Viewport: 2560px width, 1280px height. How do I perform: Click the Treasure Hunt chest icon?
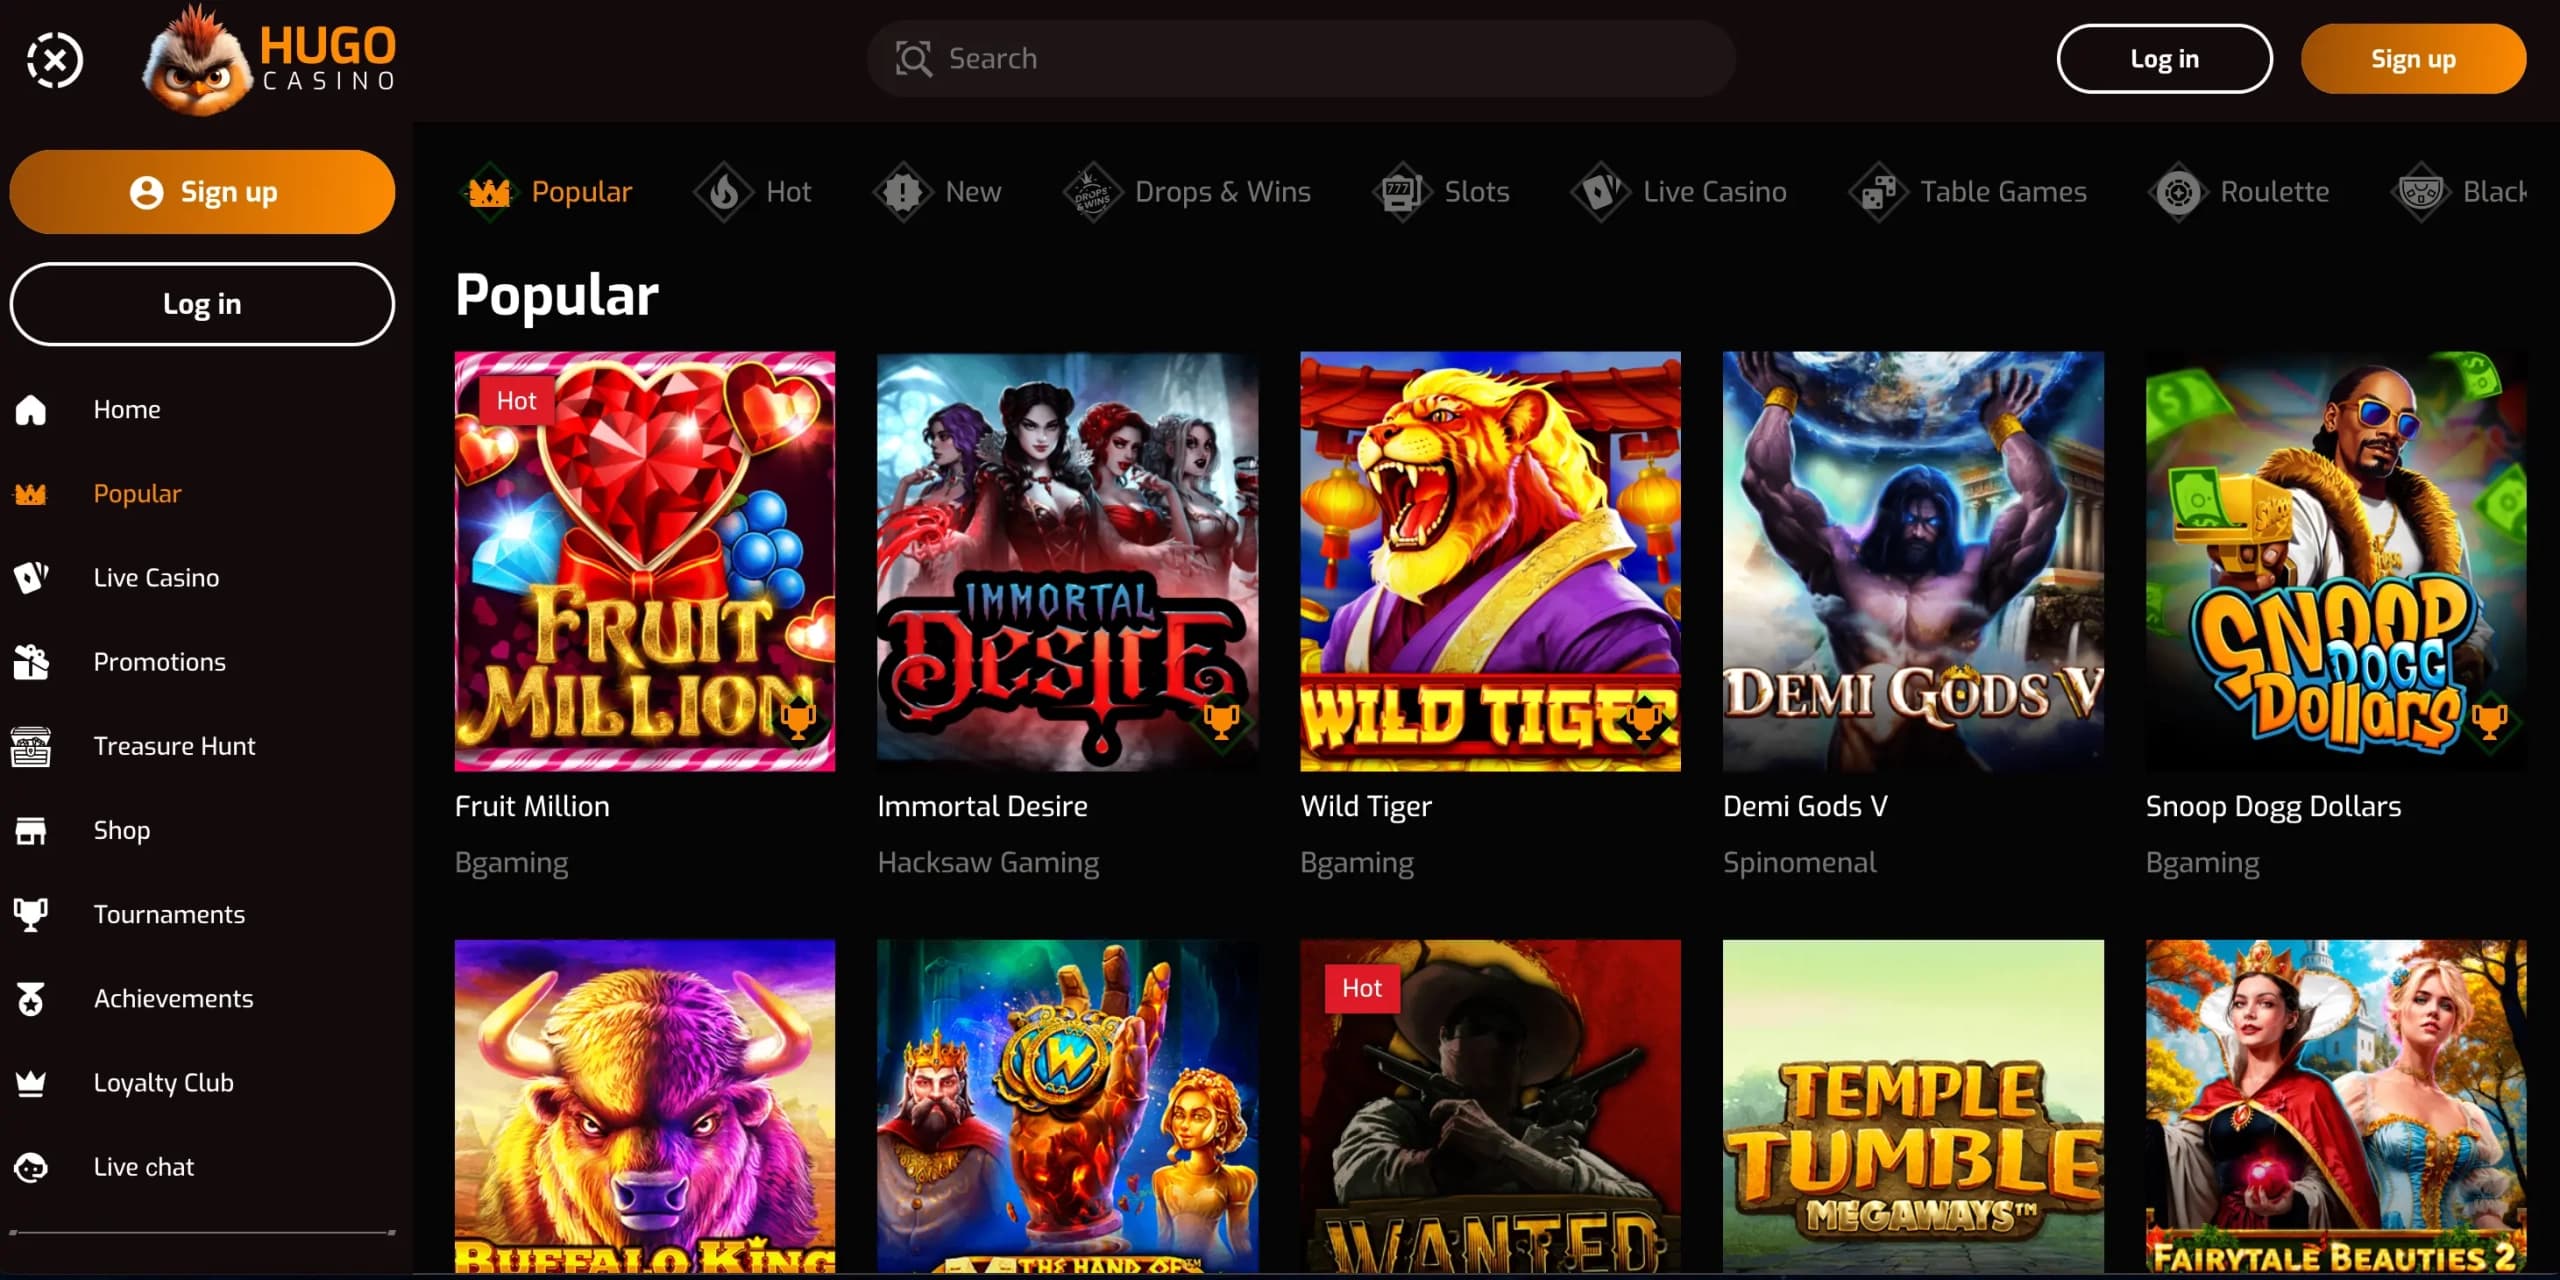[x=31, y=745]
